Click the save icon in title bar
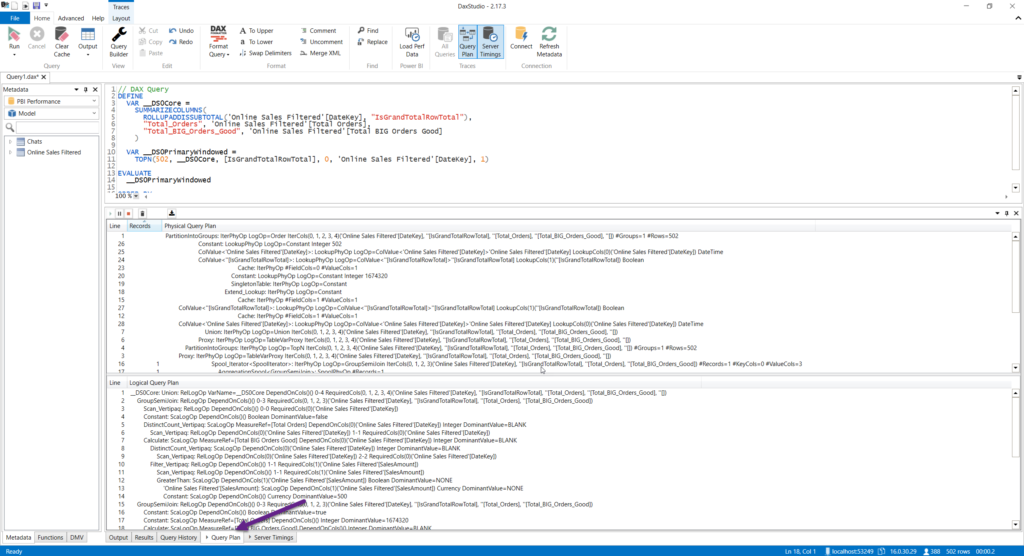The height and width of the screenshot is (556, 1024). (x=36, y=5)
